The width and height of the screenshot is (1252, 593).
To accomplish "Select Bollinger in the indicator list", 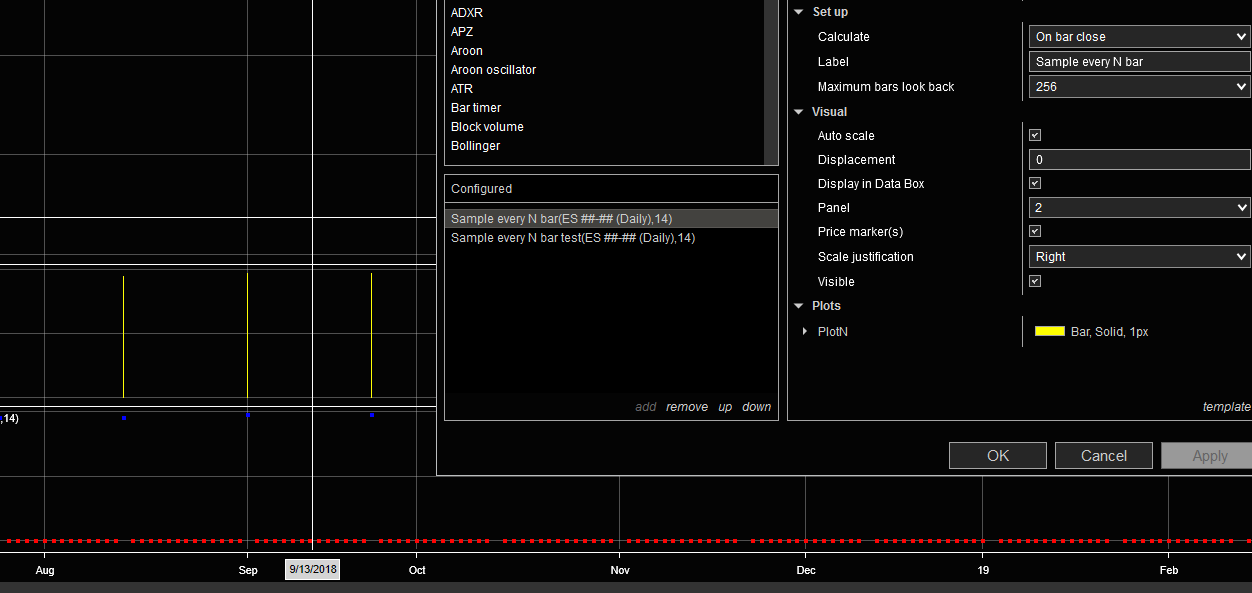I will tap(476, 146).
